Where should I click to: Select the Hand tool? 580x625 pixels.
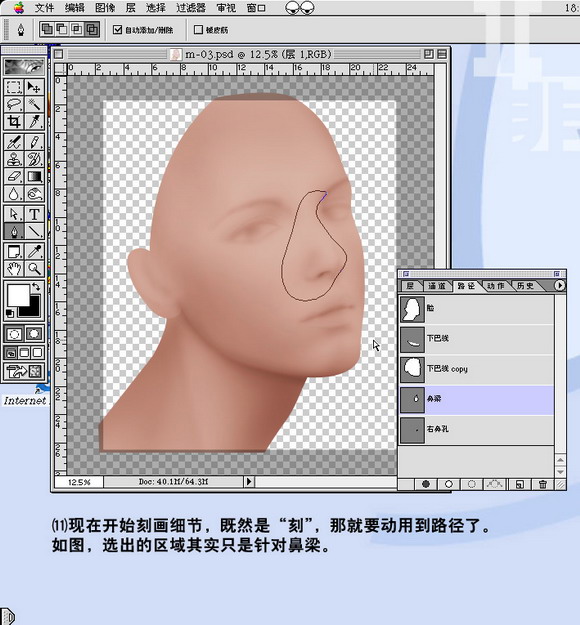click(x=14, y=269)
